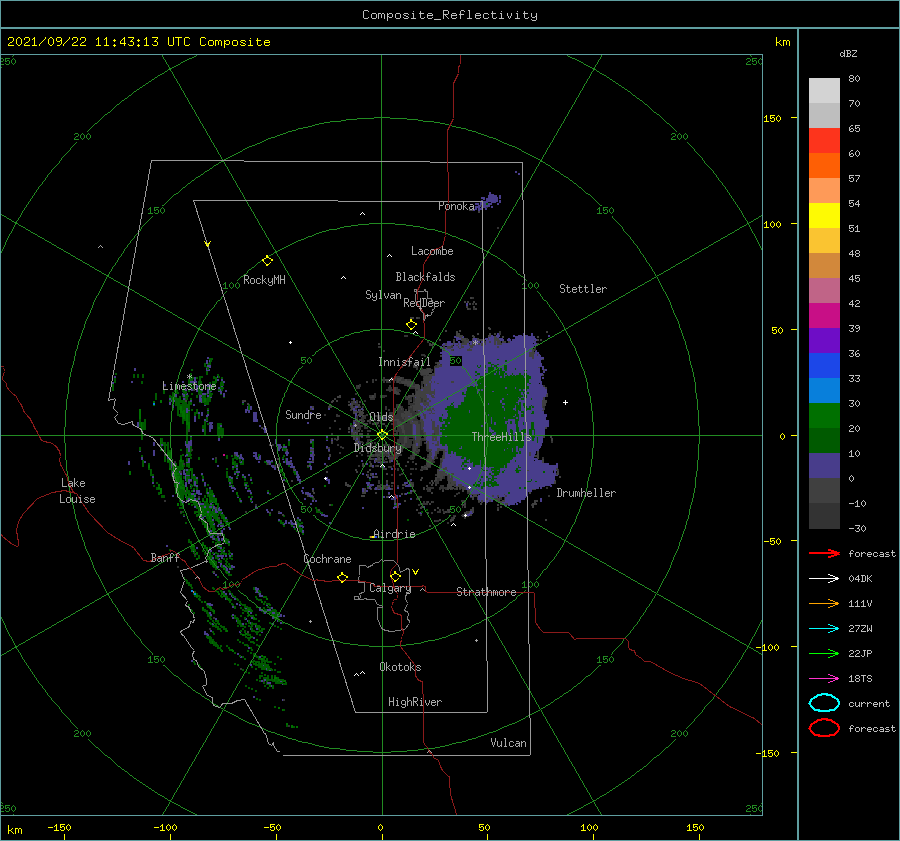Screen dimensions: 900x841
Task: Click the Limestone label
Action: 189,386
